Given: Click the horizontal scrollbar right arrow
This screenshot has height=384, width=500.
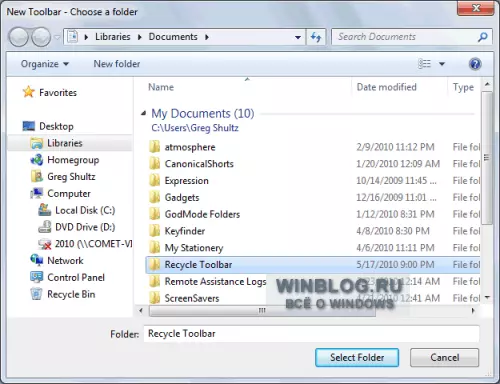Looking at the screenshot, I should click(473, 311).
